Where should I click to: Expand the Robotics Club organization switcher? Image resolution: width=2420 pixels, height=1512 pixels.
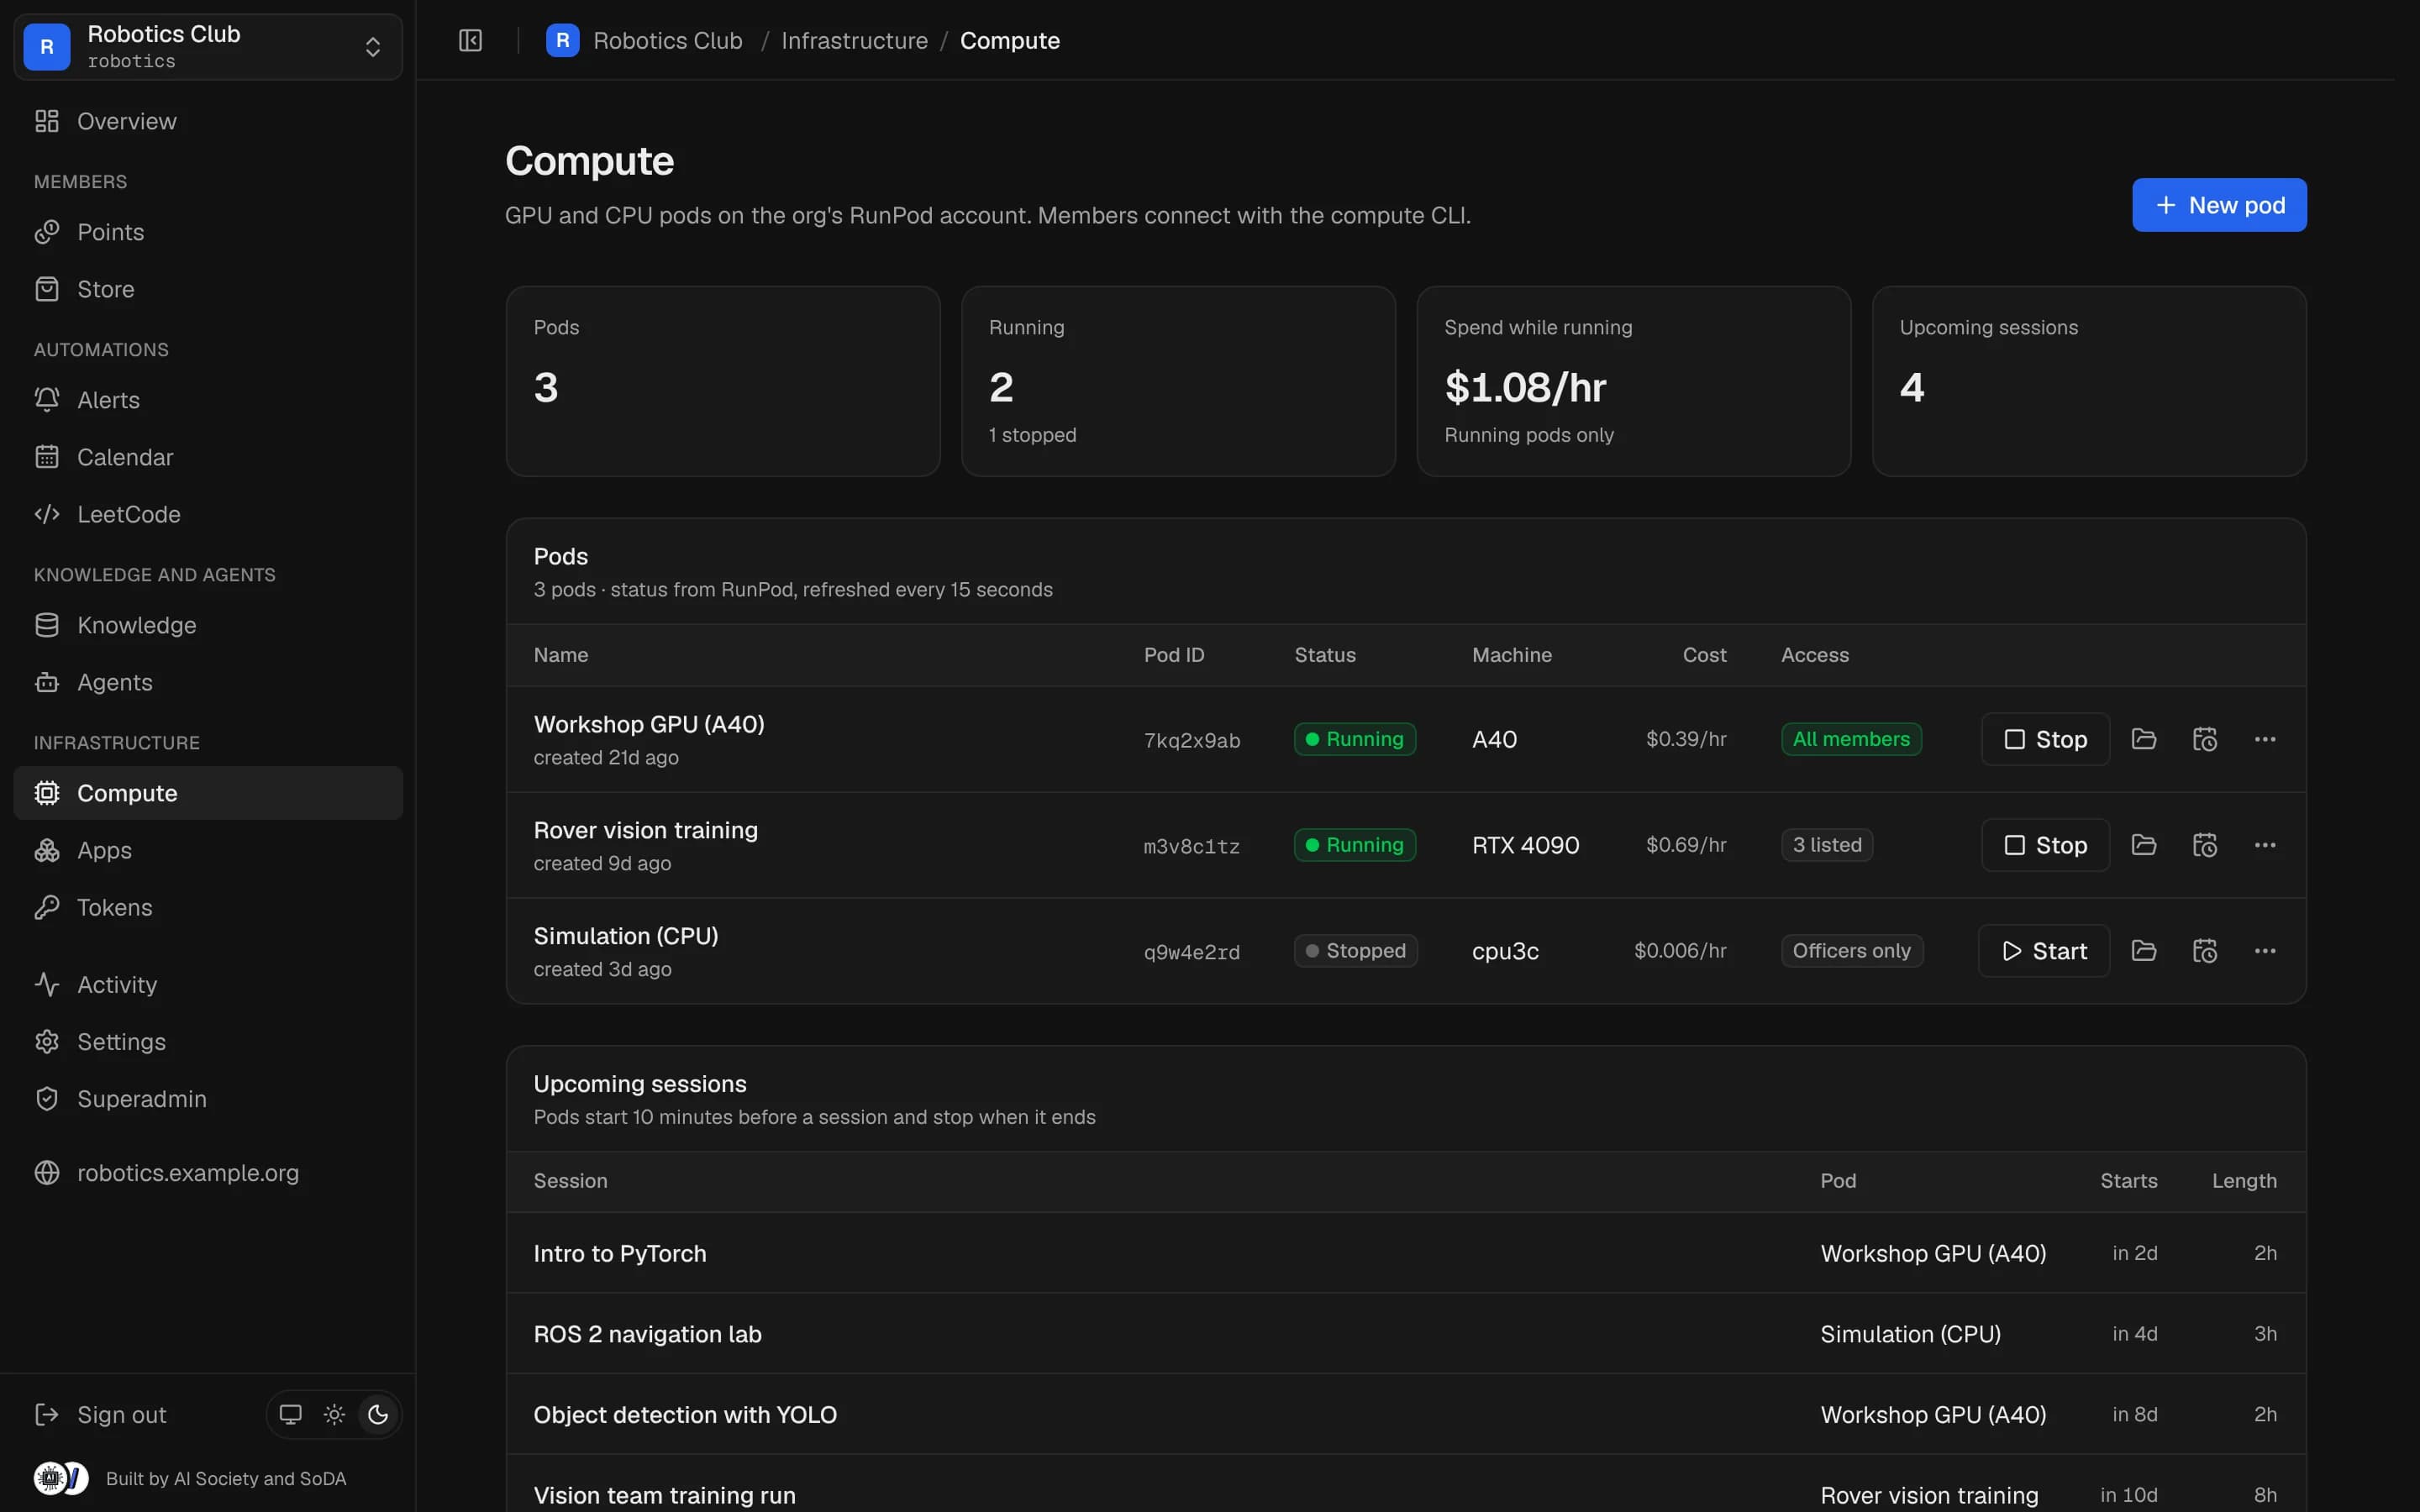coord(208,47)
